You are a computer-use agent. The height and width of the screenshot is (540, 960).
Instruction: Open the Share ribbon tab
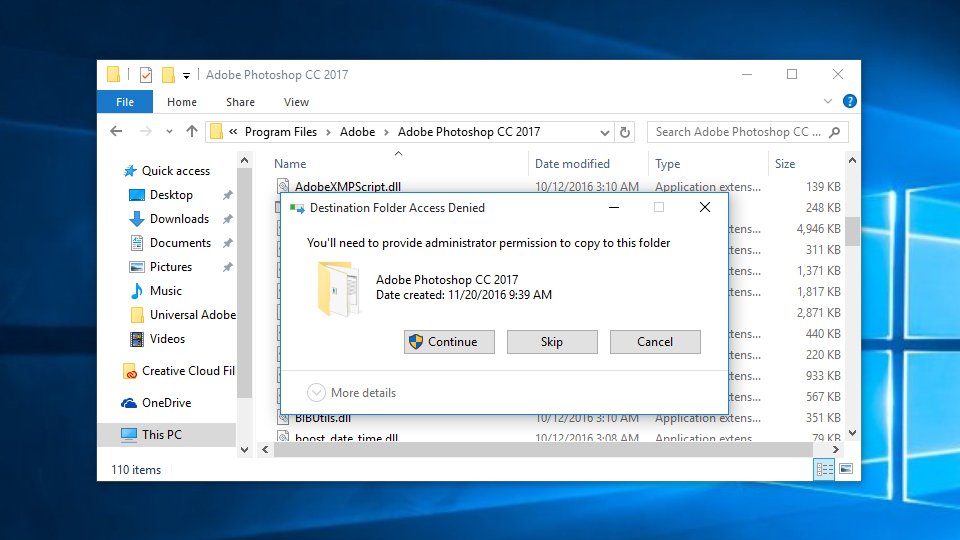click(x=240, y=102)
